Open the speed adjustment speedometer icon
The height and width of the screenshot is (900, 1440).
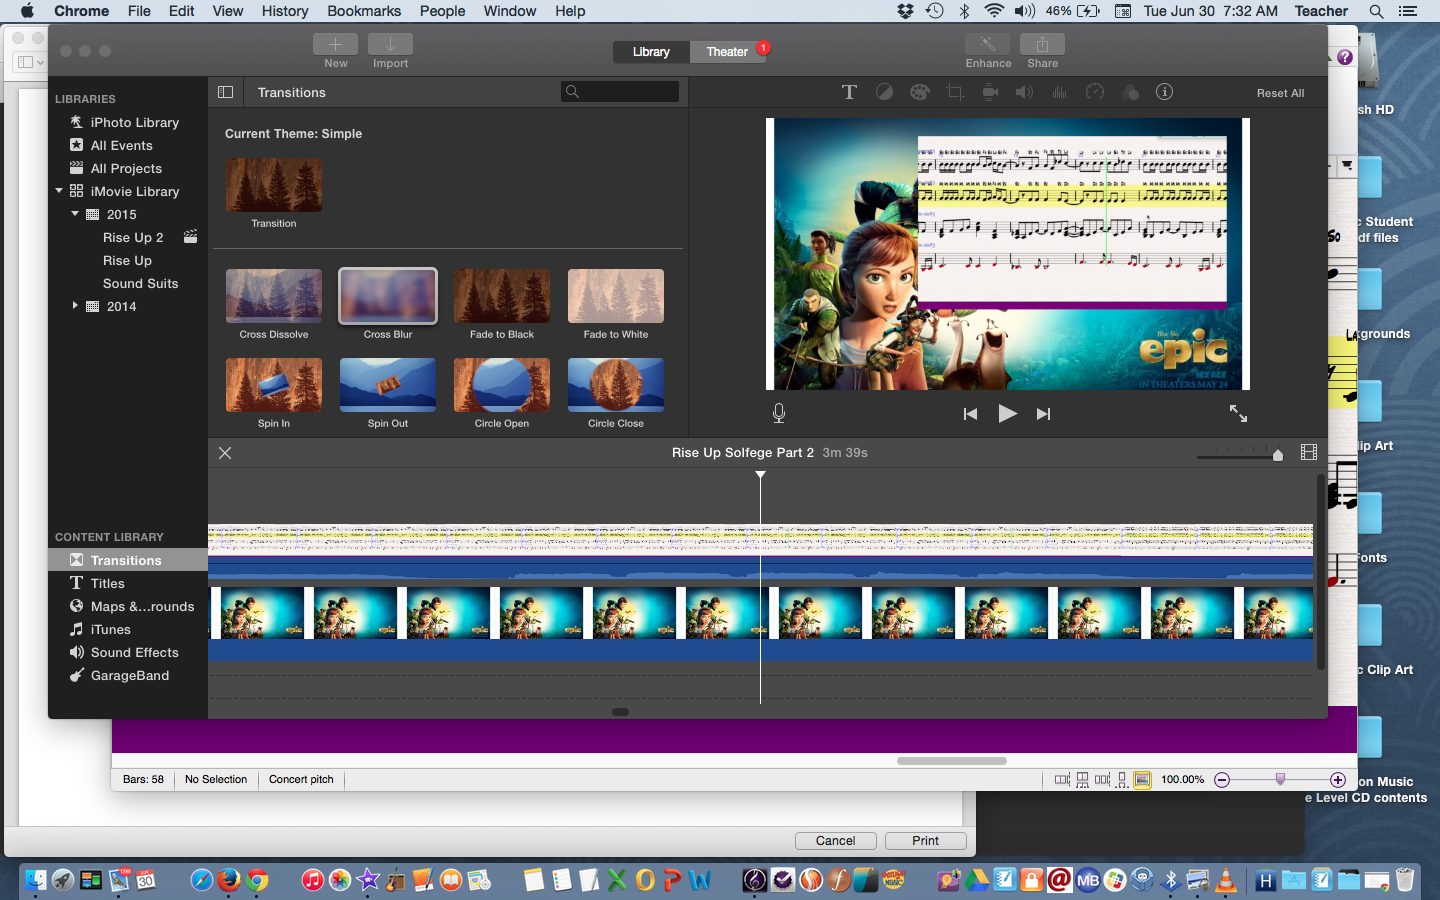coord(1095,92)
